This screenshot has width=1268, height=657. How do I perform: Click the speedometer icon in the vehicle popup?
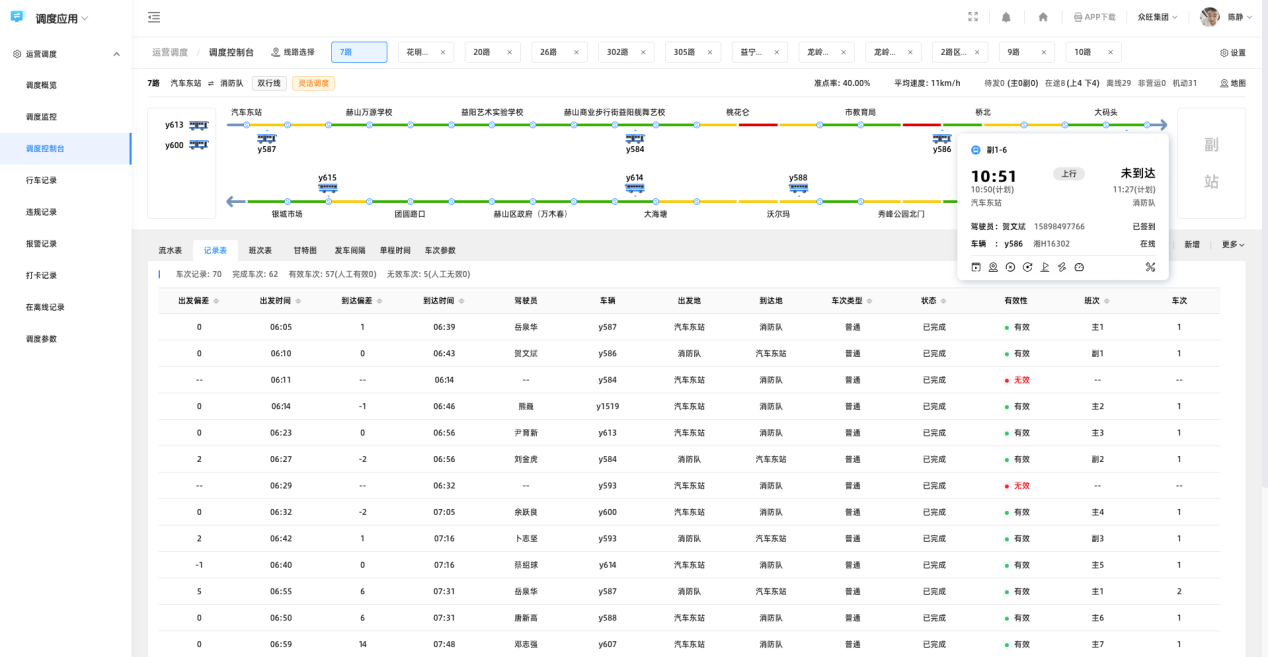[x=1079, y=267]
